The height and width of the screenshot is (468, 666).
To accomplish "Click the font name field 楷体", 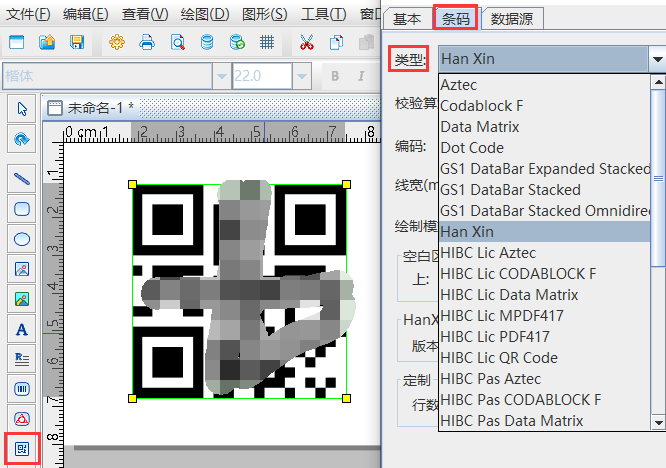I will pyautogui.click(x=107, y=76).
